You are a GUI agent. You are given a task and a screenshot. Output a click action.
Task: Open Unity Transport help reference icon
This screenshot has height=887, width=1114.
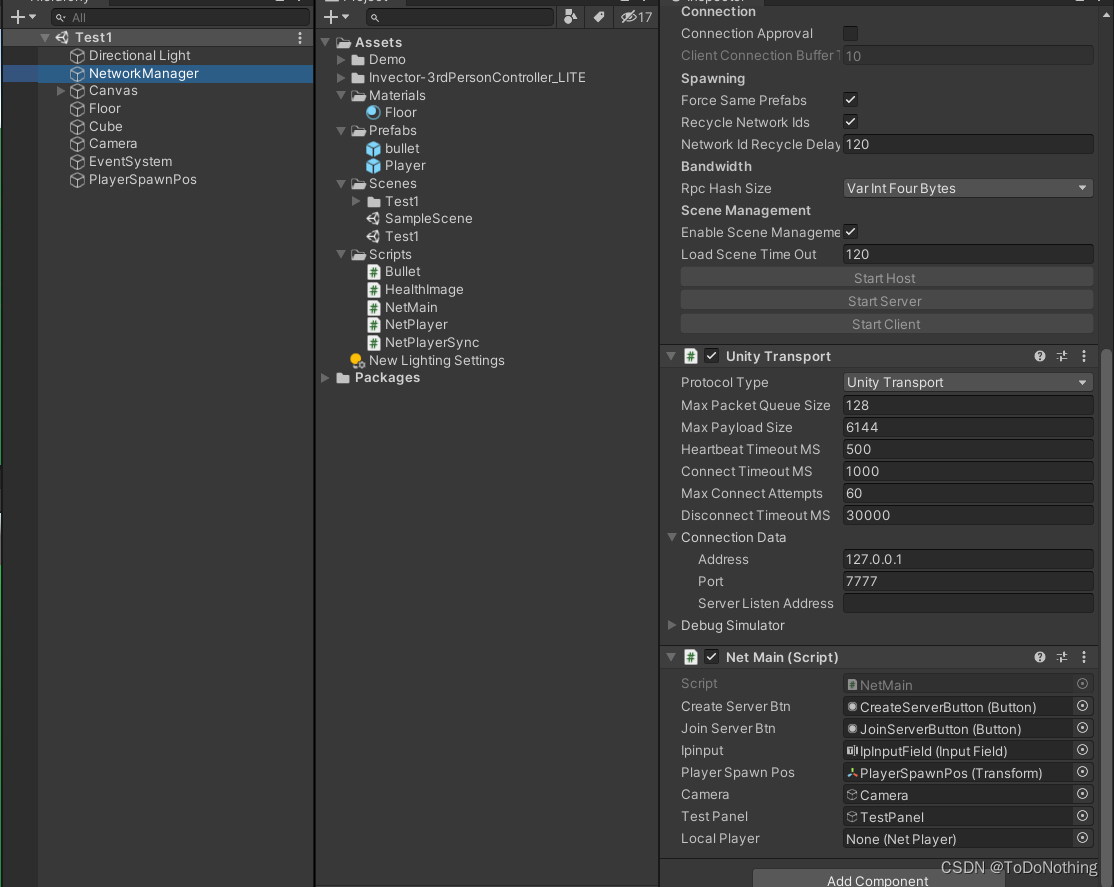[1040, 356]
